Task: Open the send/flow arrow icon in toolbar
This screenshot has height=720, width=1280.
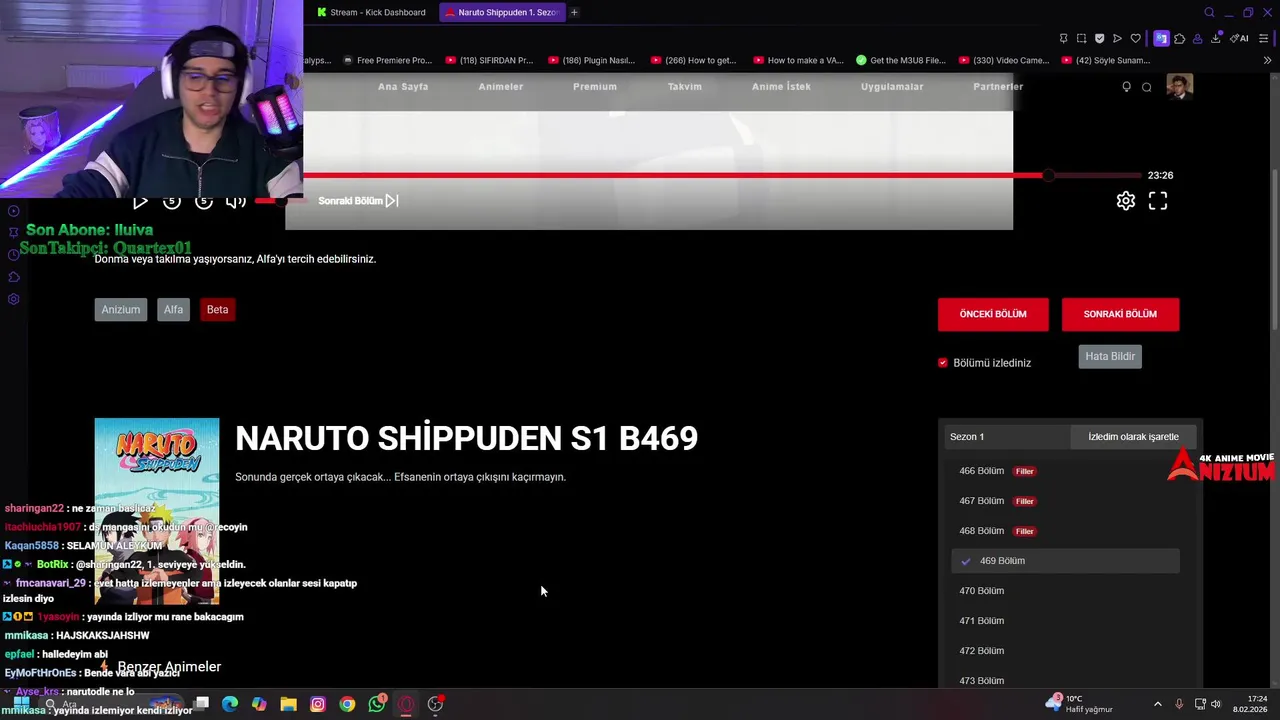Action: (1117, 39)
